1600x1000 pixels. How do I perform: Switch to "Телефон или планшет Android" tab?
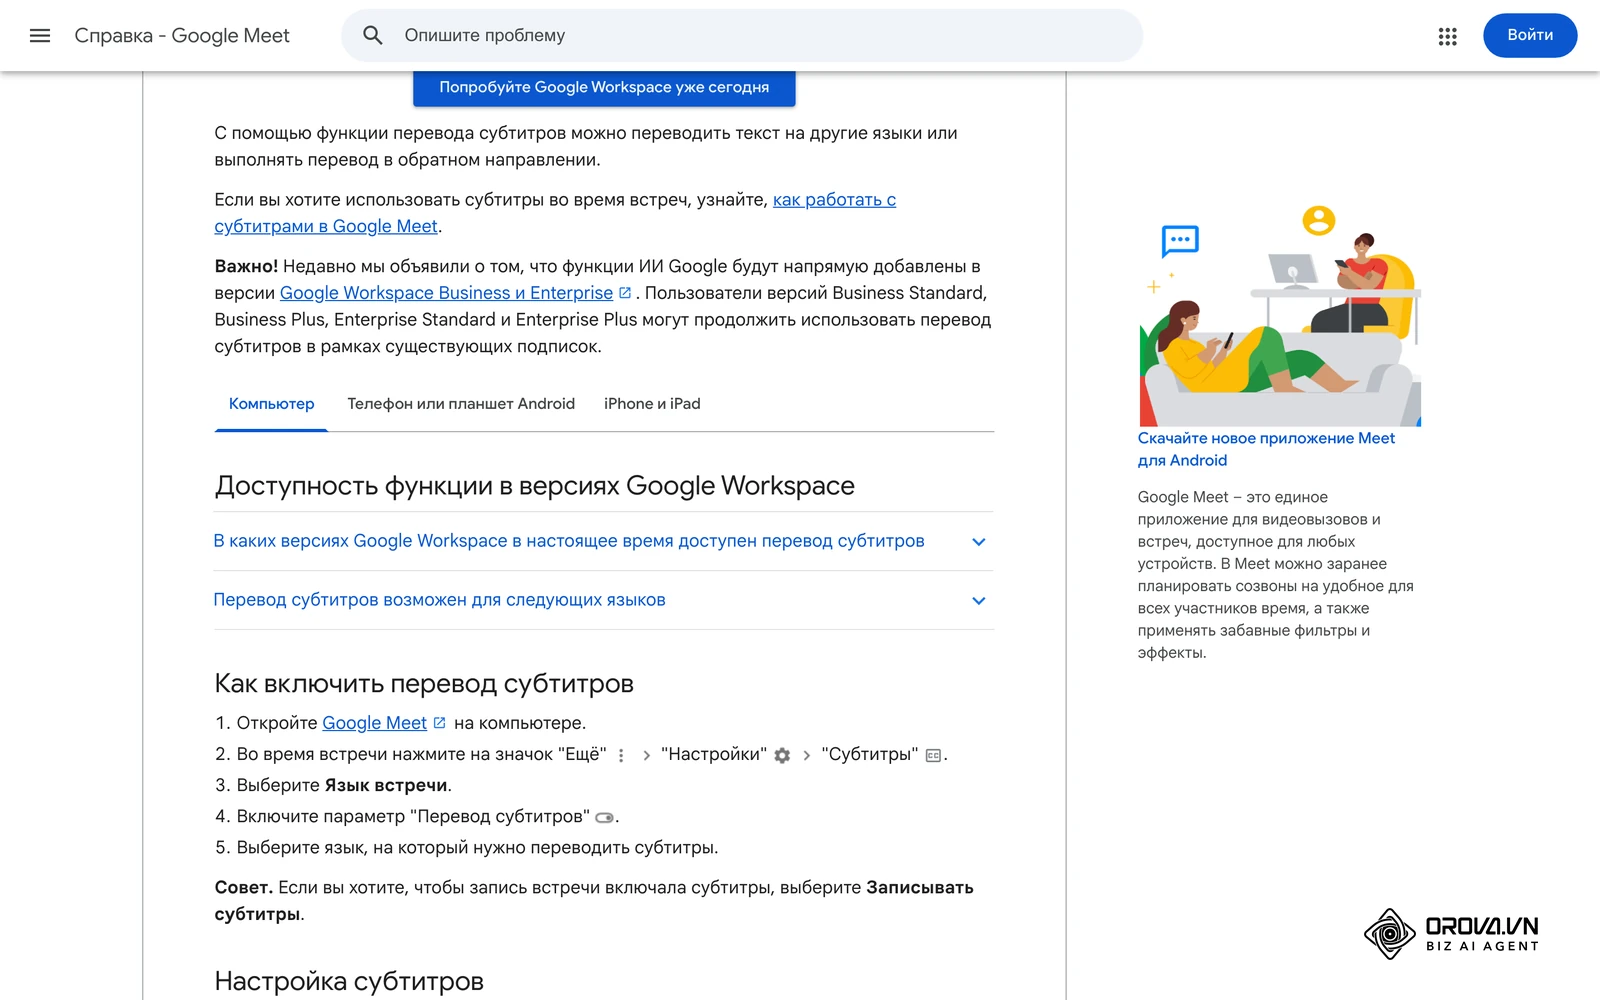coord(461,404)
